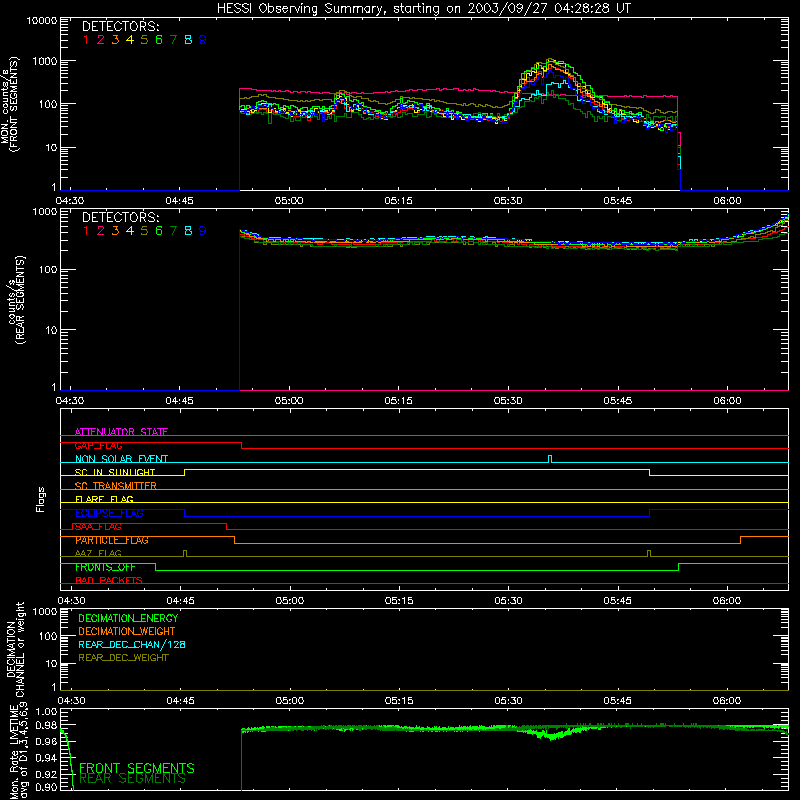Select the BAD_PACKETS flag label
This screenshot has height=800, width=800.
(109, 580)
